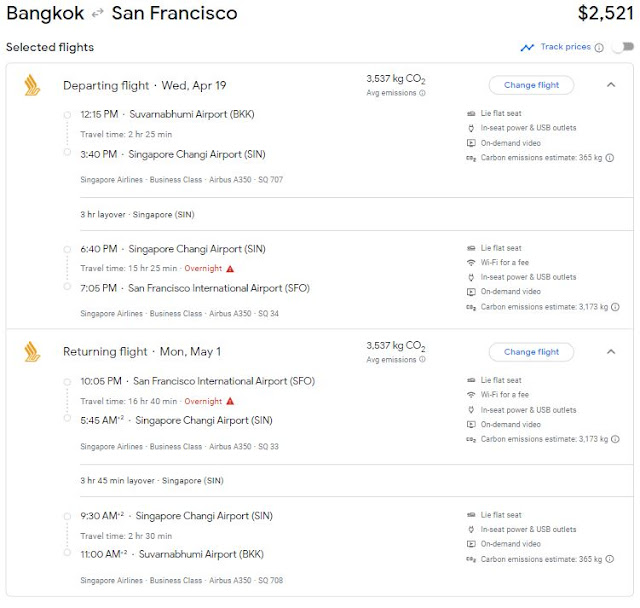This screenshot has width=640, height=608.
Task: Click the power outlet icon for SQ 707
Action: (471, 128)
